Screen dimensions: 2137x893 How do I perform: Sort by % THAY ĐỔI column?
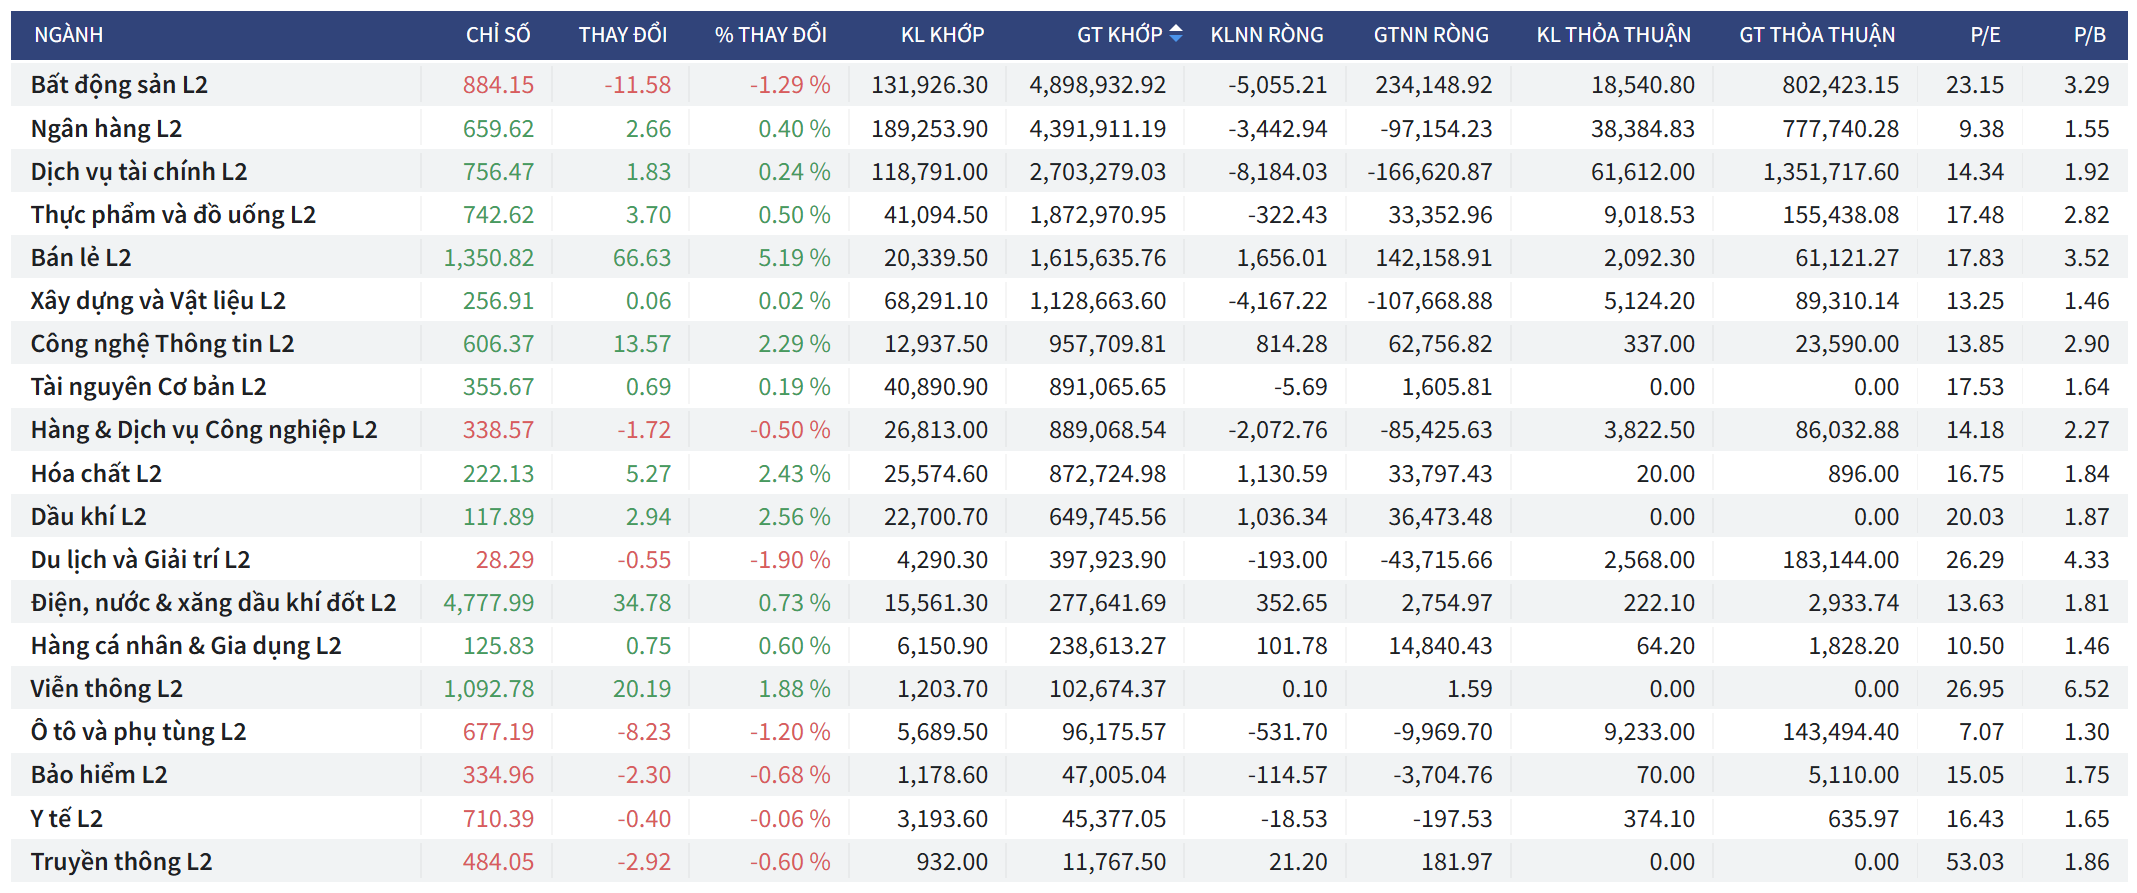coord(770,35)
